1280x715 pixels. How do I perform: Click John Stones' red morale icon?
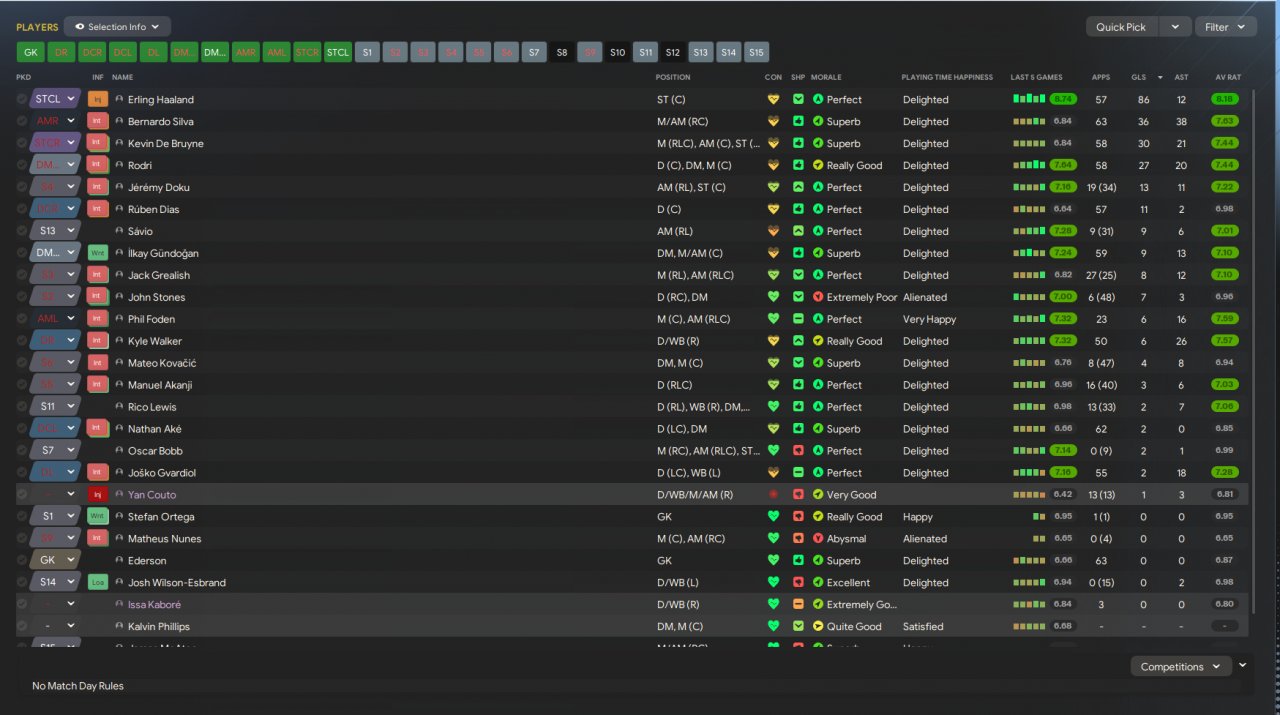(818, 297)
